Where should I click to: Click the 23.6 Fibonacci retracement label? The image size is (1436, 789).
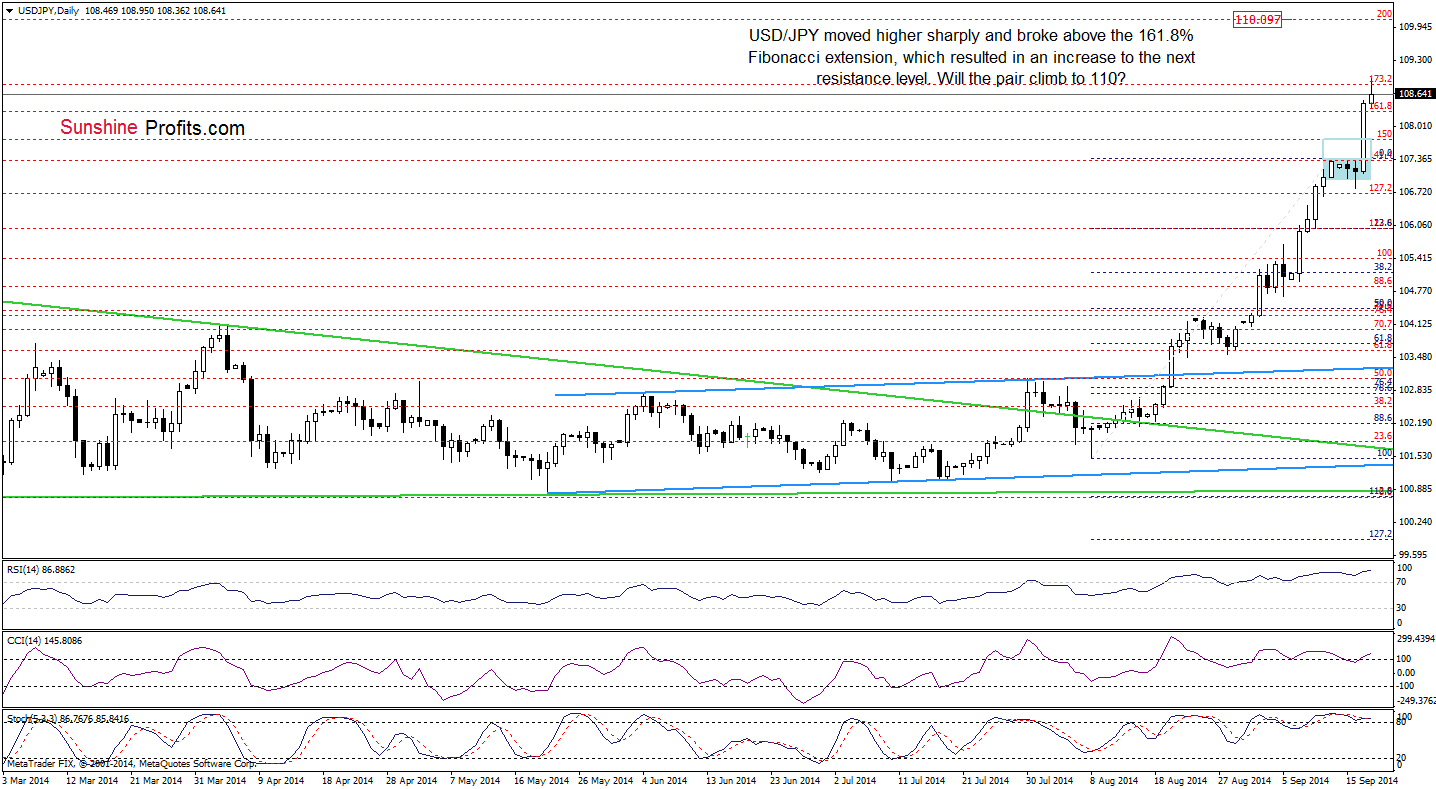(x=1384, y=436)
